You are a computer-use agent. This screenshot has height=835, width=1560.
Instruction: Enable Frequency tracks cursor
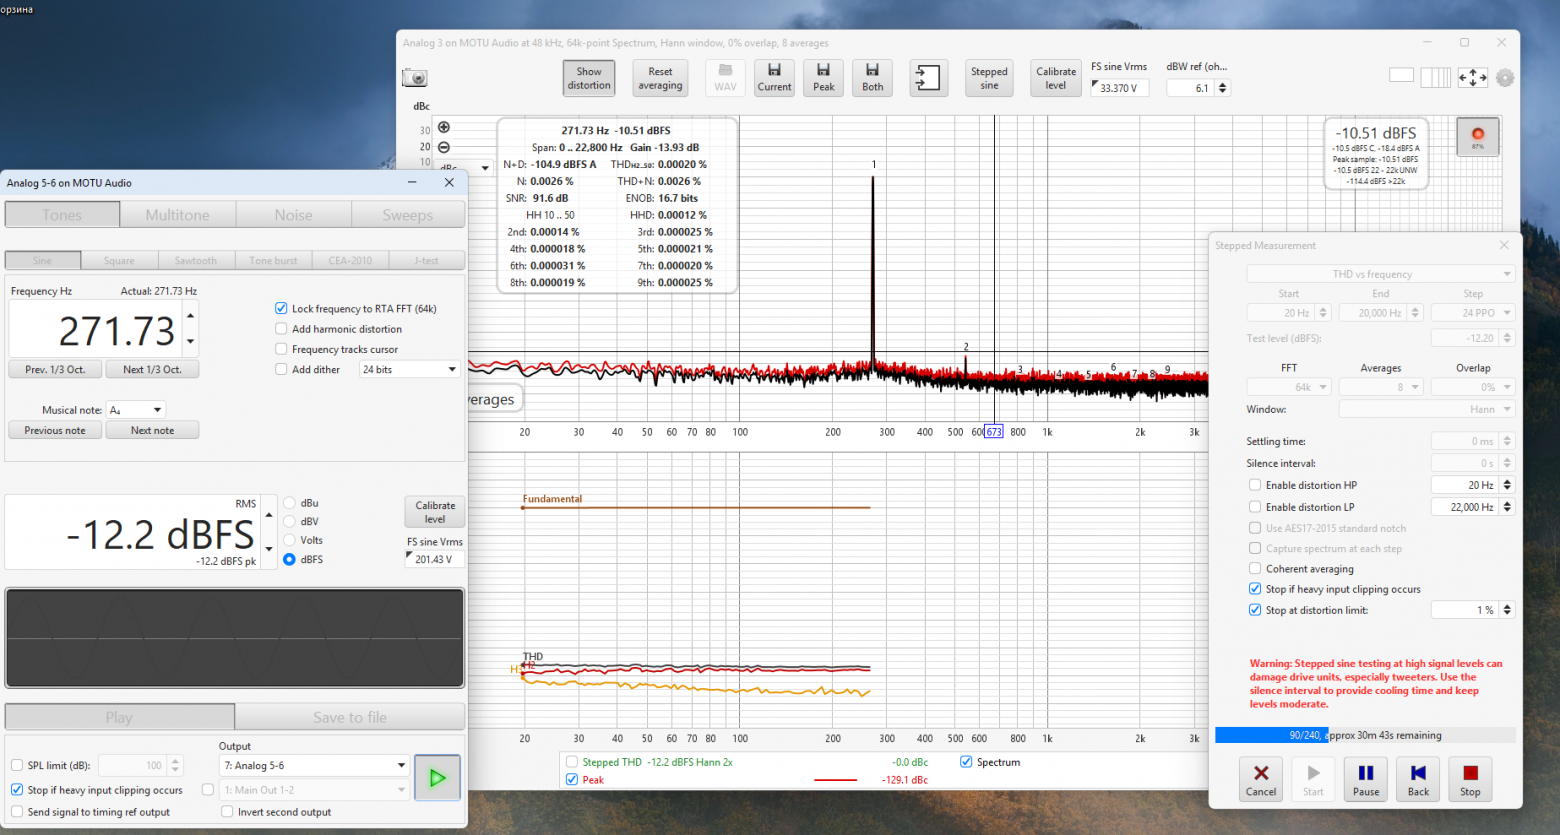[281, 349]
